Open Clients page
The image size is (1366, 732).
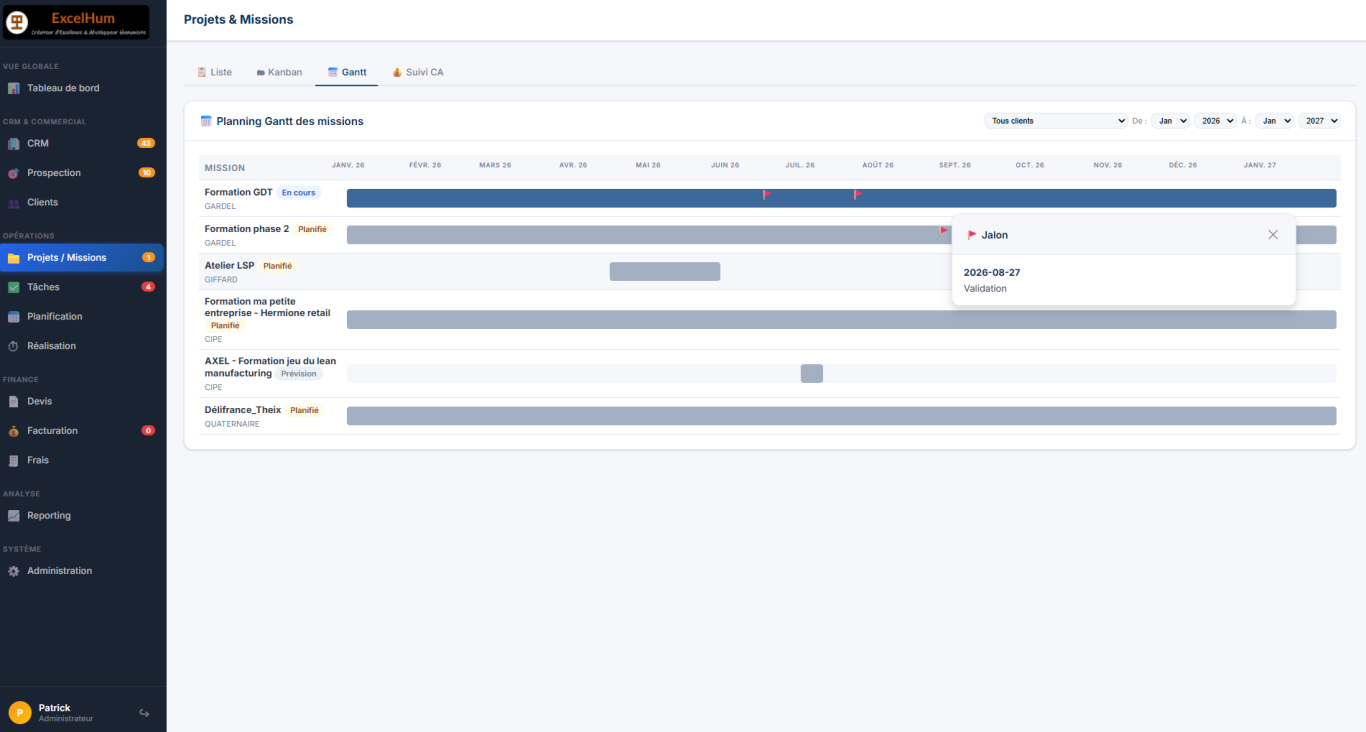pos(82,202)
